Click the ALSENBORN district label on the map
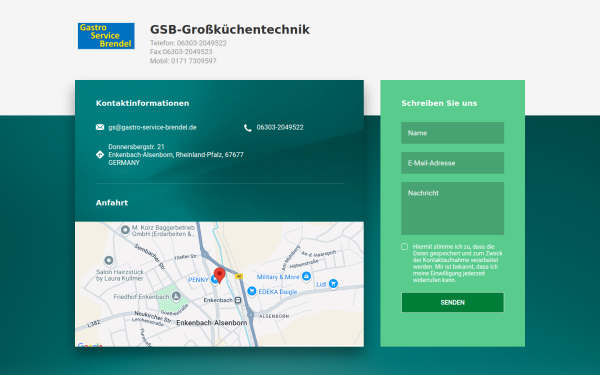Image resolution: width=600 pixels, height=375 pixels. [x=274, y=316]
